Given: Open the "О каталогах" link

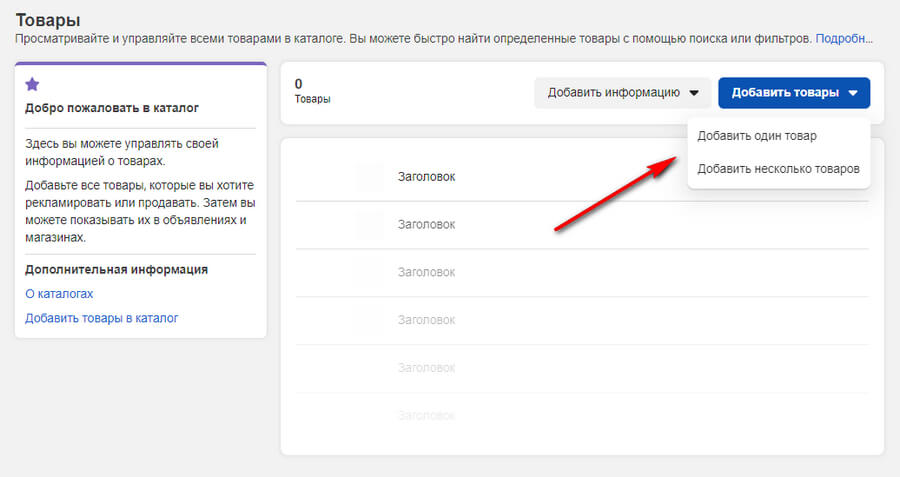Looking at the screenshot, I should (59, 294).
